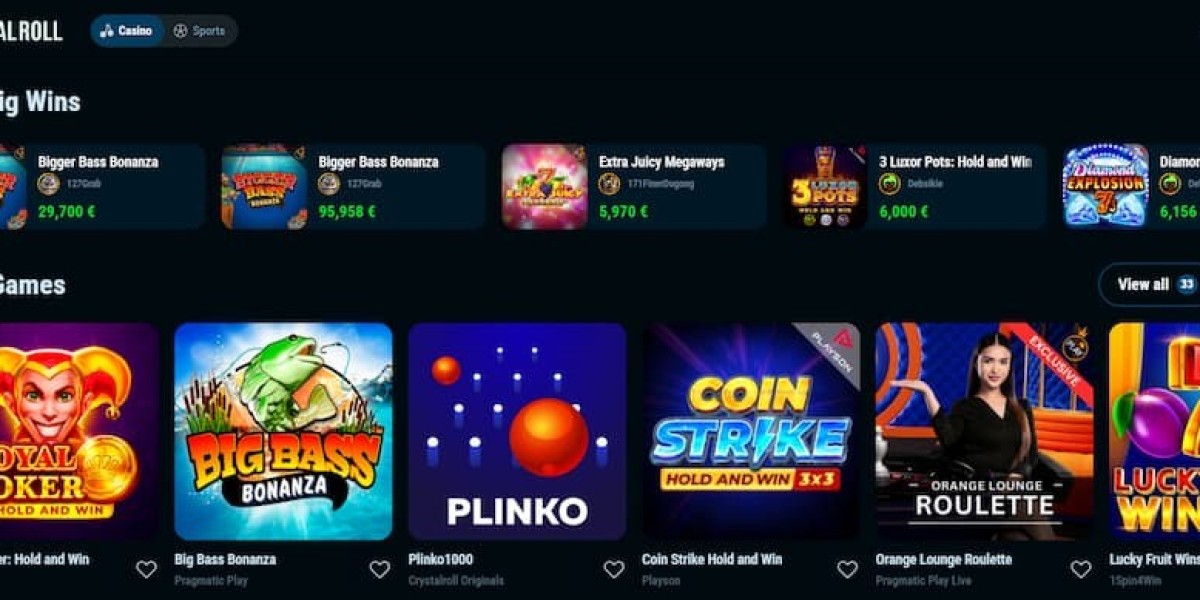Click the Crystalroll logo

coord(31,31)
